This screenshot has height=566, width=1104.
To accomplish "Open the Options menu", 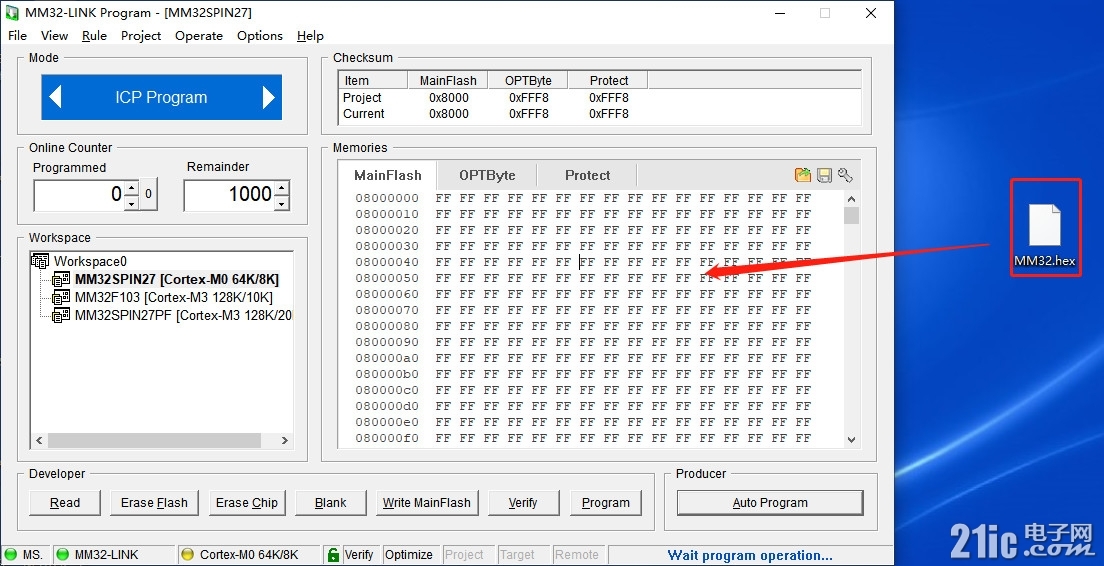I will (x=260, y=36).
